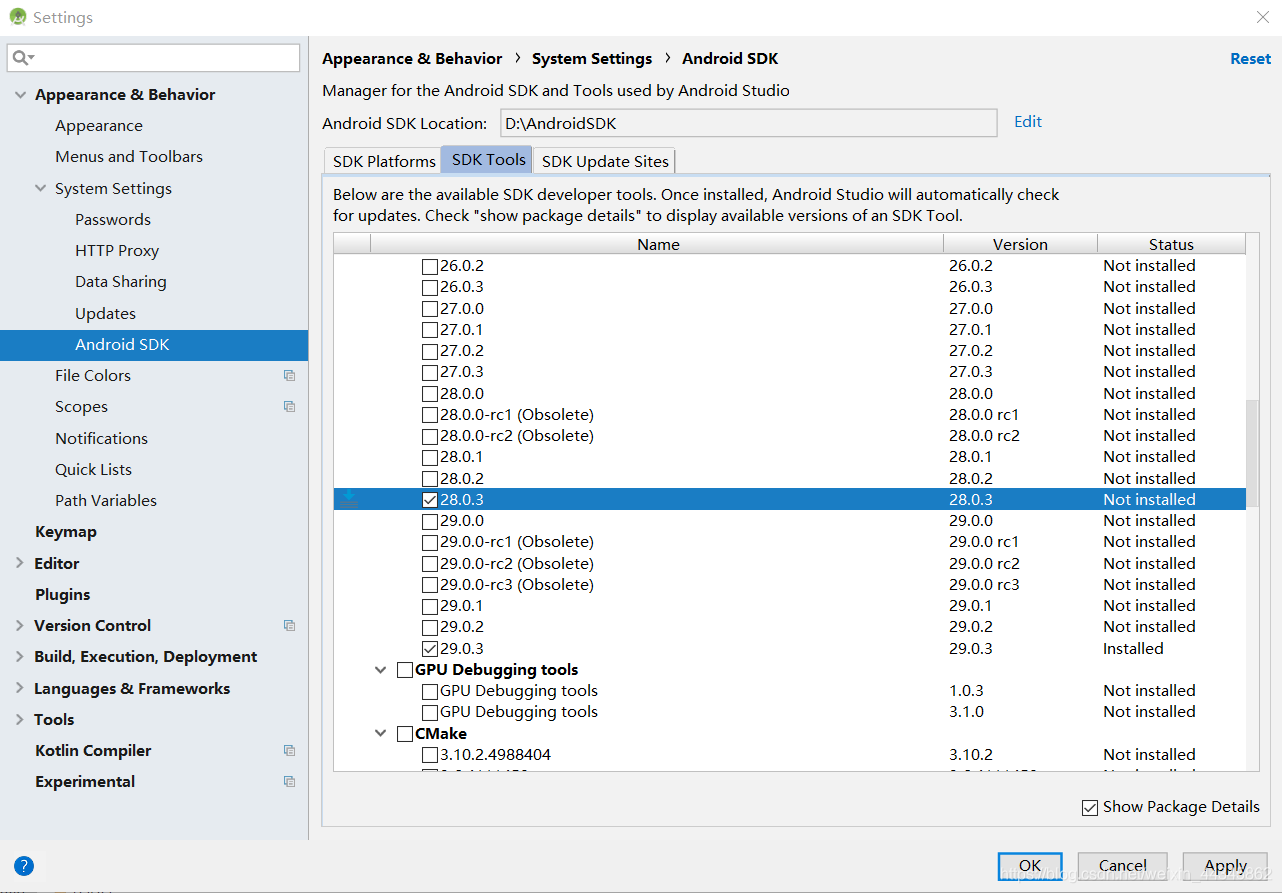Select the 29.0.0-rc3 (Obsolete) row

coord(790,585)
